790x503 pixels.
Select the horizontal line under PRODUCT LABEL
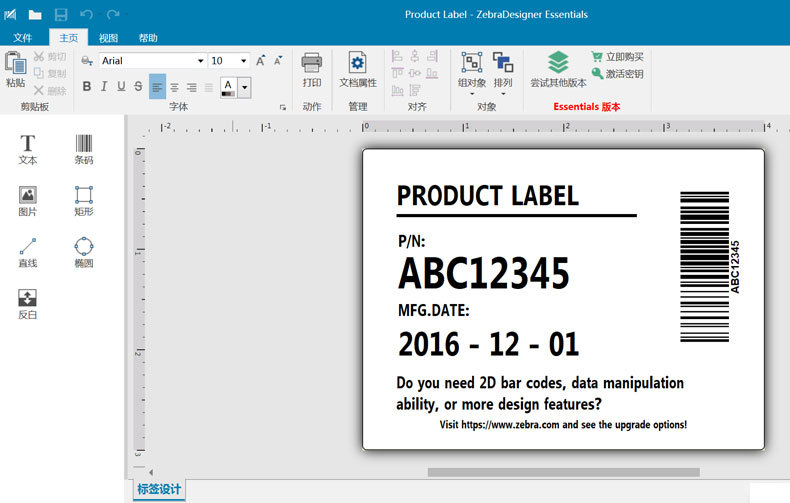coord(516,216)
